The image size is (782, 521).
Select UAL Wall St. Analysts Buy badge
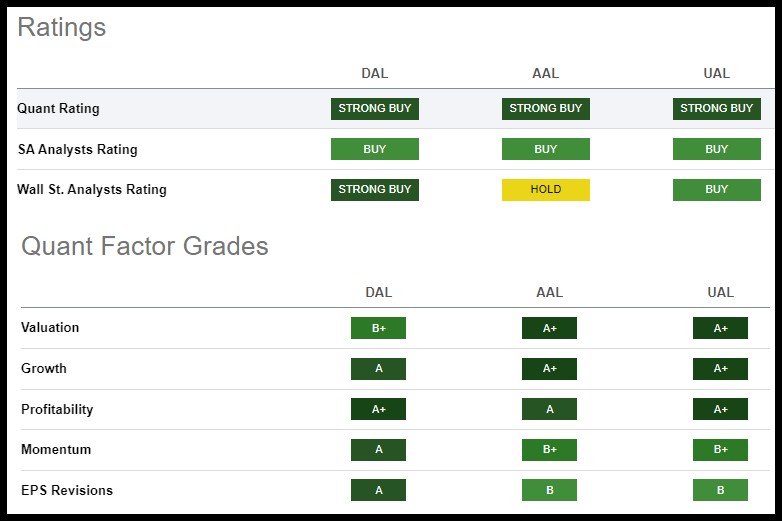[x=716, y=189]
